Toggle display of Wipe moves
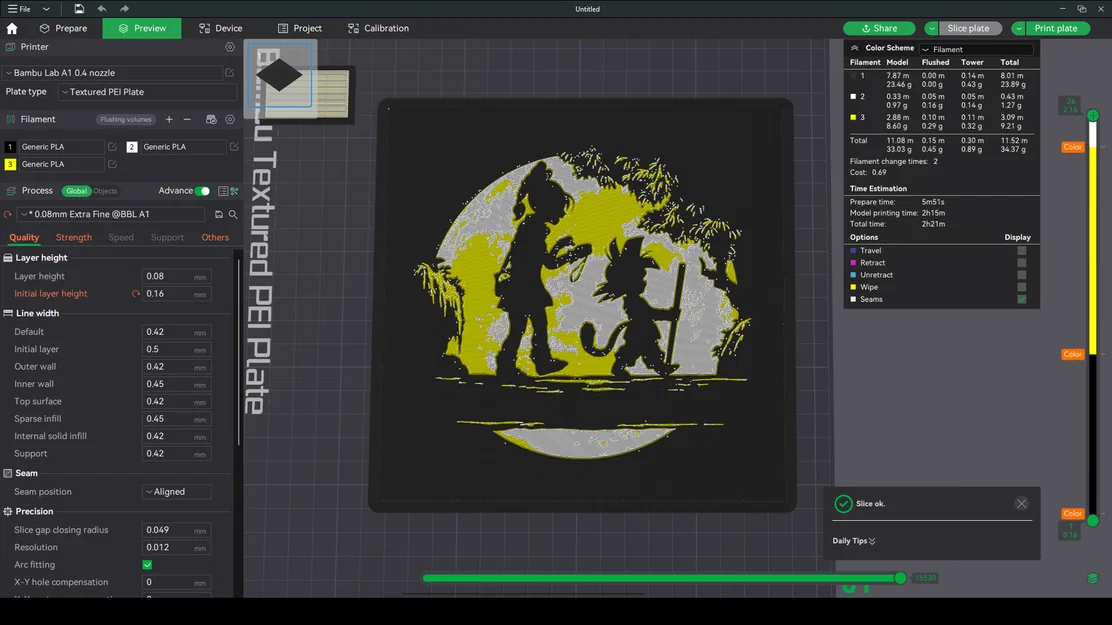 click(x=1021, y=287)
